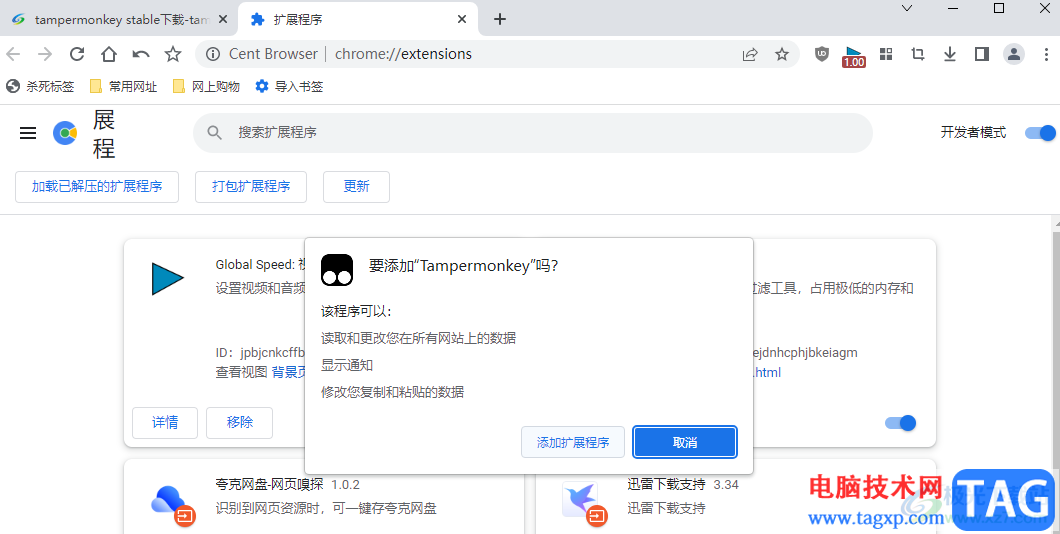Viewport: 1060px width, 534px height.
Task: Open 详情 for Global Speed extension
Action: pos(165,422)
